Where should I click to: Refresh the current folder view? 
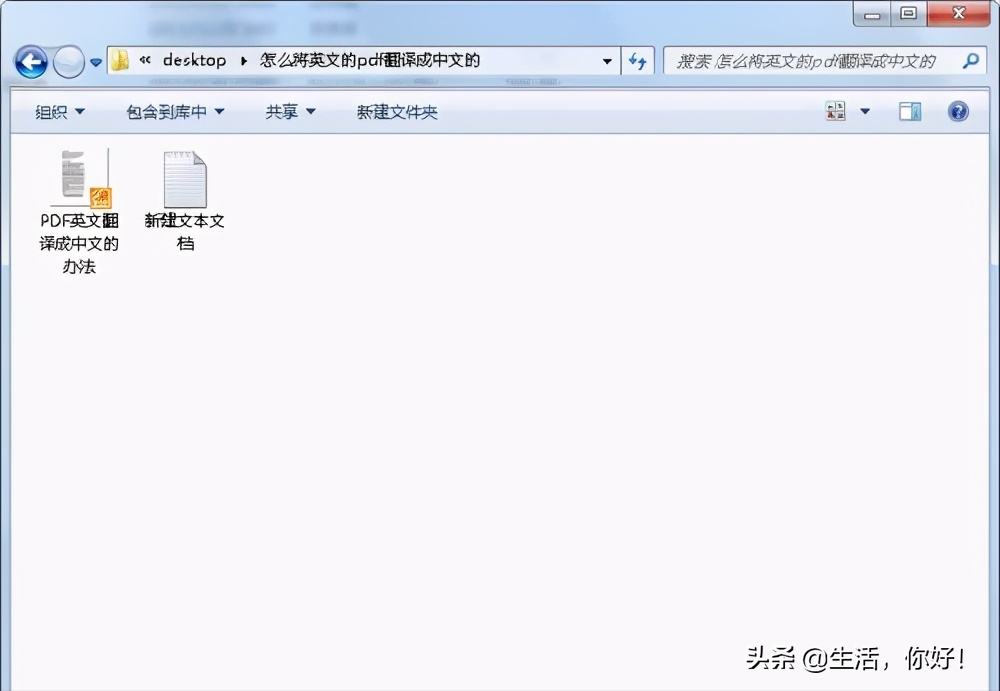[x=637, y=61]
